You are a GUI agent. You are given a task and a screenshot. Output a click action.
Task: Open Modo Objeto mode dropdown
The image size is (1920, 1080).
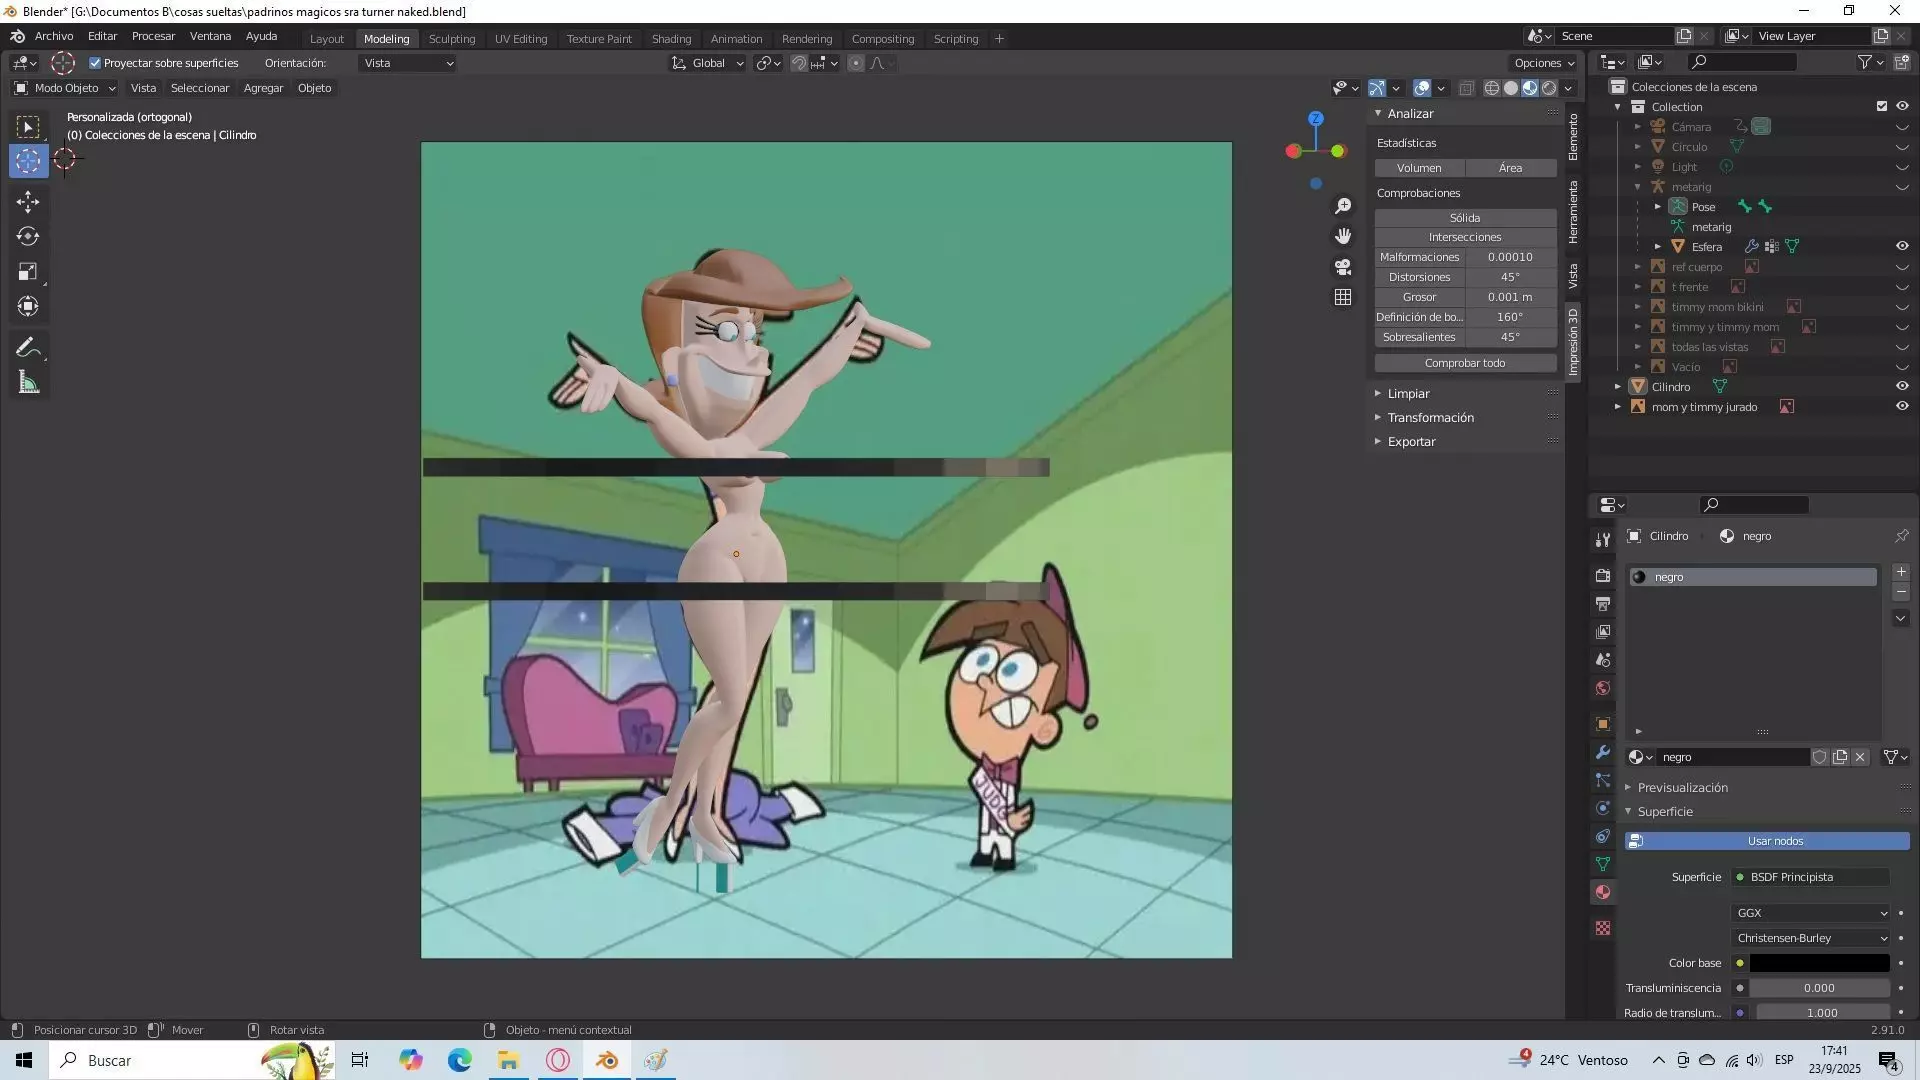click(x=65, y=88)
